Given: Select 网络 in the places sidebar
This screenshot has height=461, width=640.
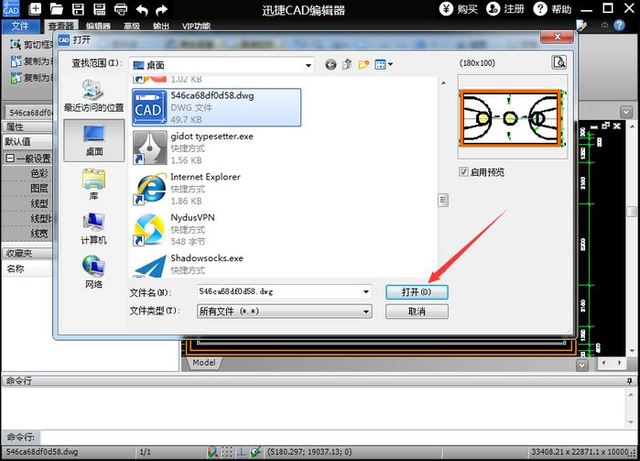Looking at the screenshot, I should tap(94, 272).
